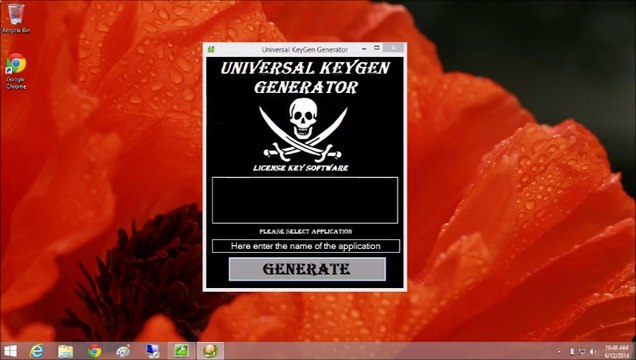Open File Explorer from the taskbar
This screenshot has height=360, width=636.
(x=65, y=351)
